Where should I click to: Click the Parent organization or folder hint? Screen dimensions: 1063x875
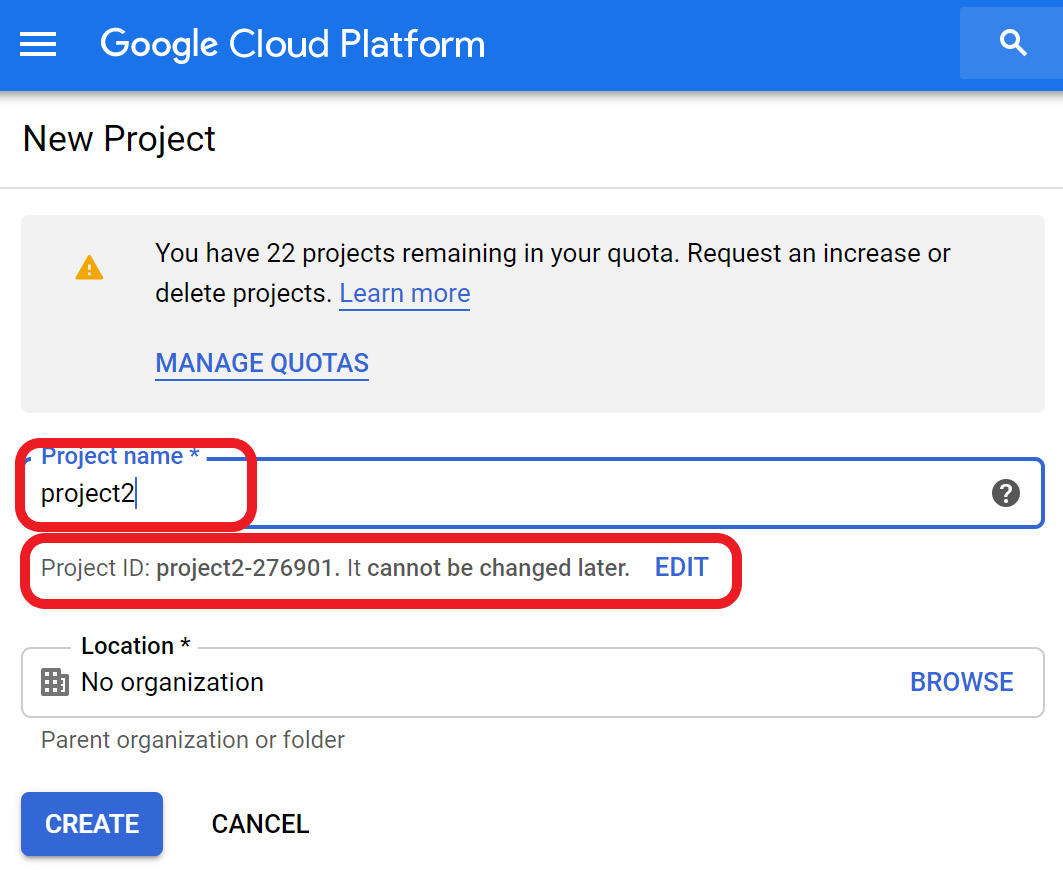point(193,740)
